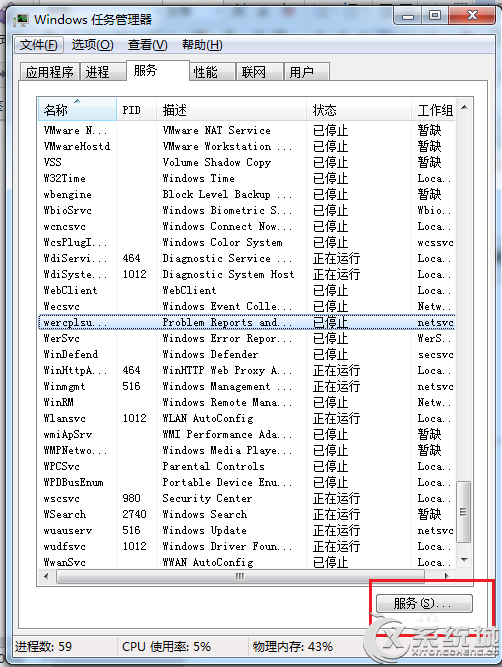Screen dimensions: 502x667
Task: Open the 帮助(H) menu
Action: [x=202, y=45]
